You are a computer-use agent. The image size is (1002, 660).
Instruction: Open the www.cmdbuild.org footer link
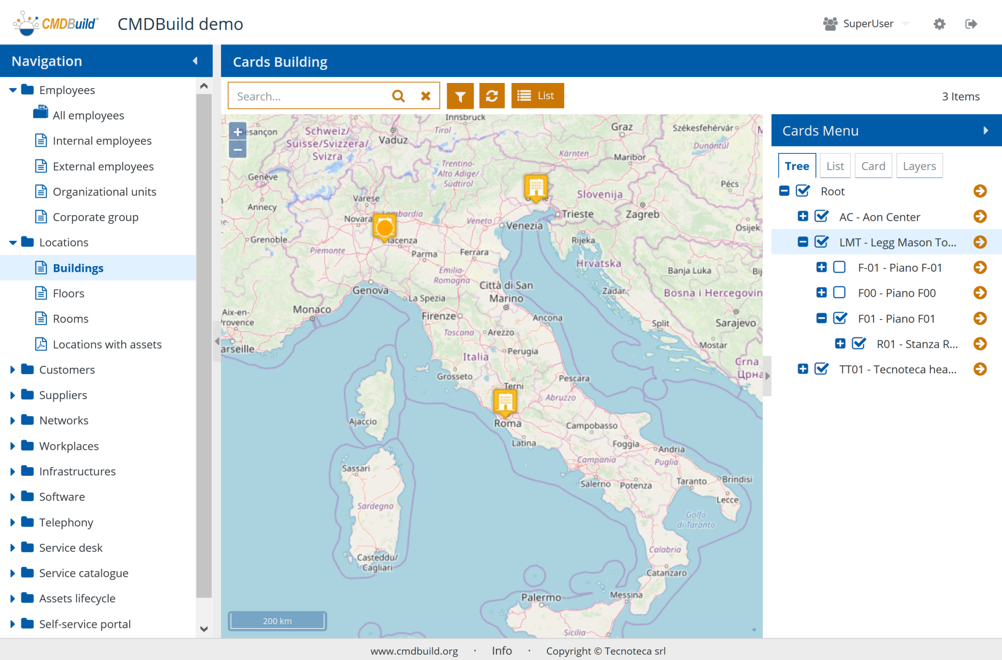click(x=414, y=651)
